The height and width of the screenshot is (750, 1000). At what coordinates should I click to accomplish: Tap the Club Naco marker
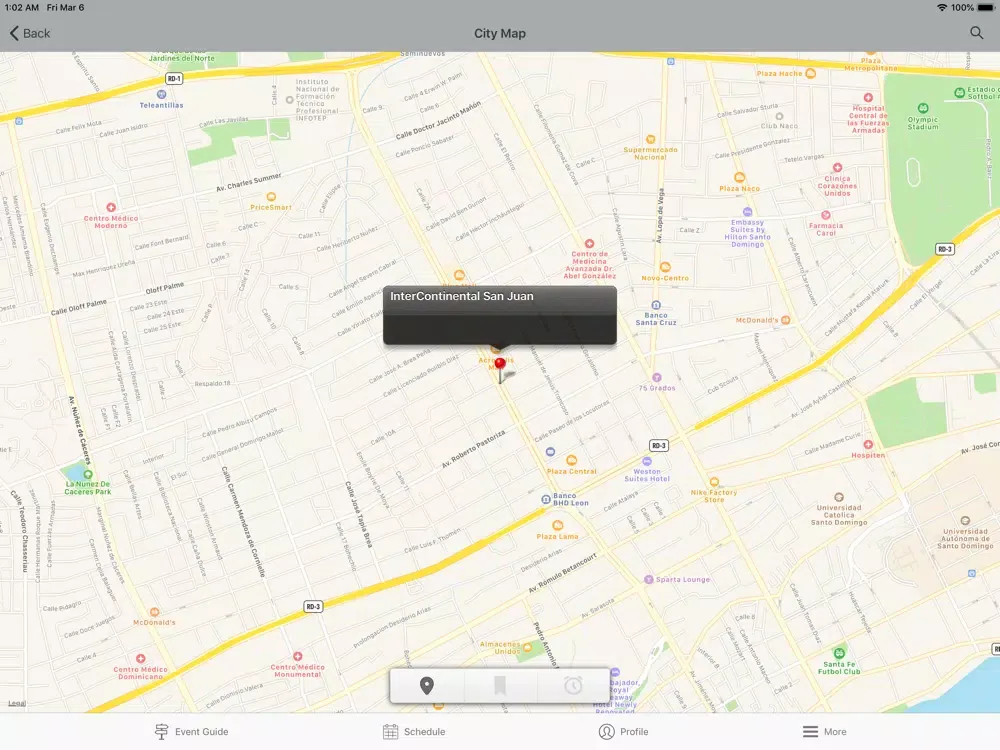[779, 117]
